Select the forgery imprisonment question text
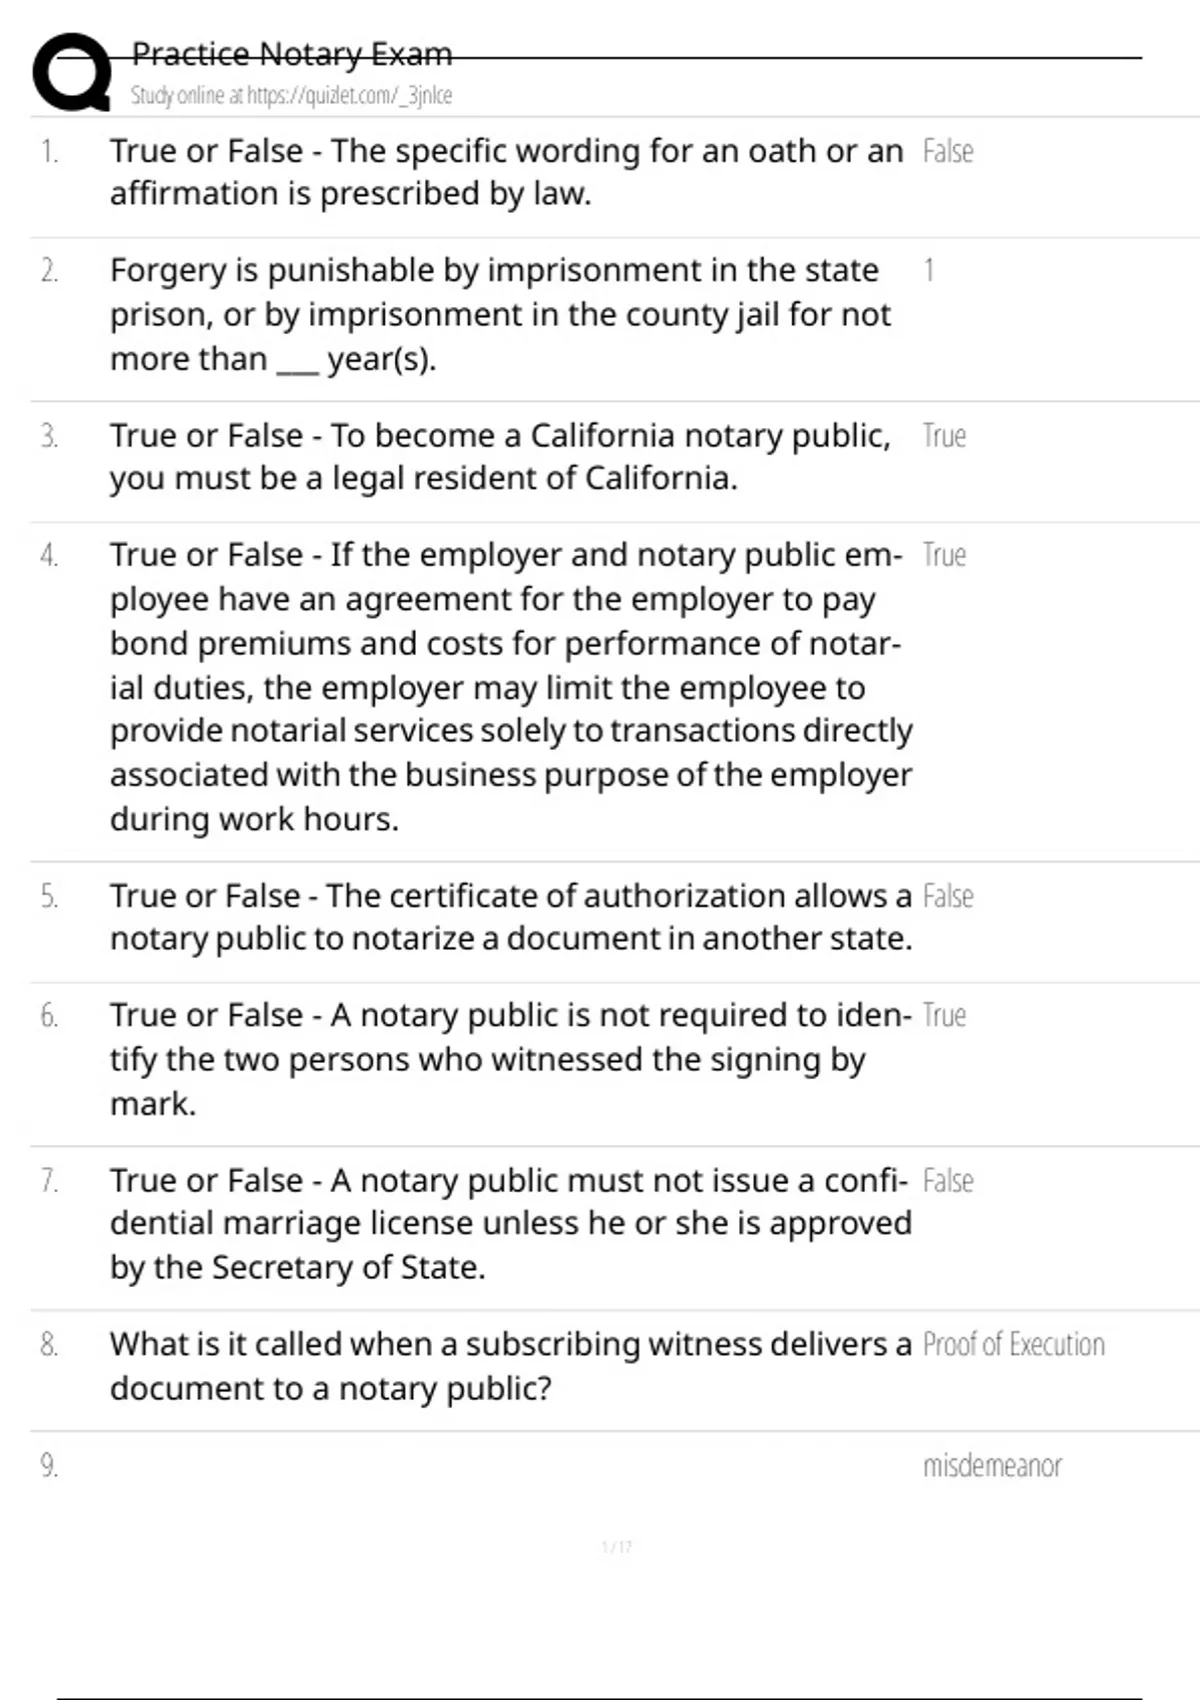 pyautogui.click(x=500, y=314)
